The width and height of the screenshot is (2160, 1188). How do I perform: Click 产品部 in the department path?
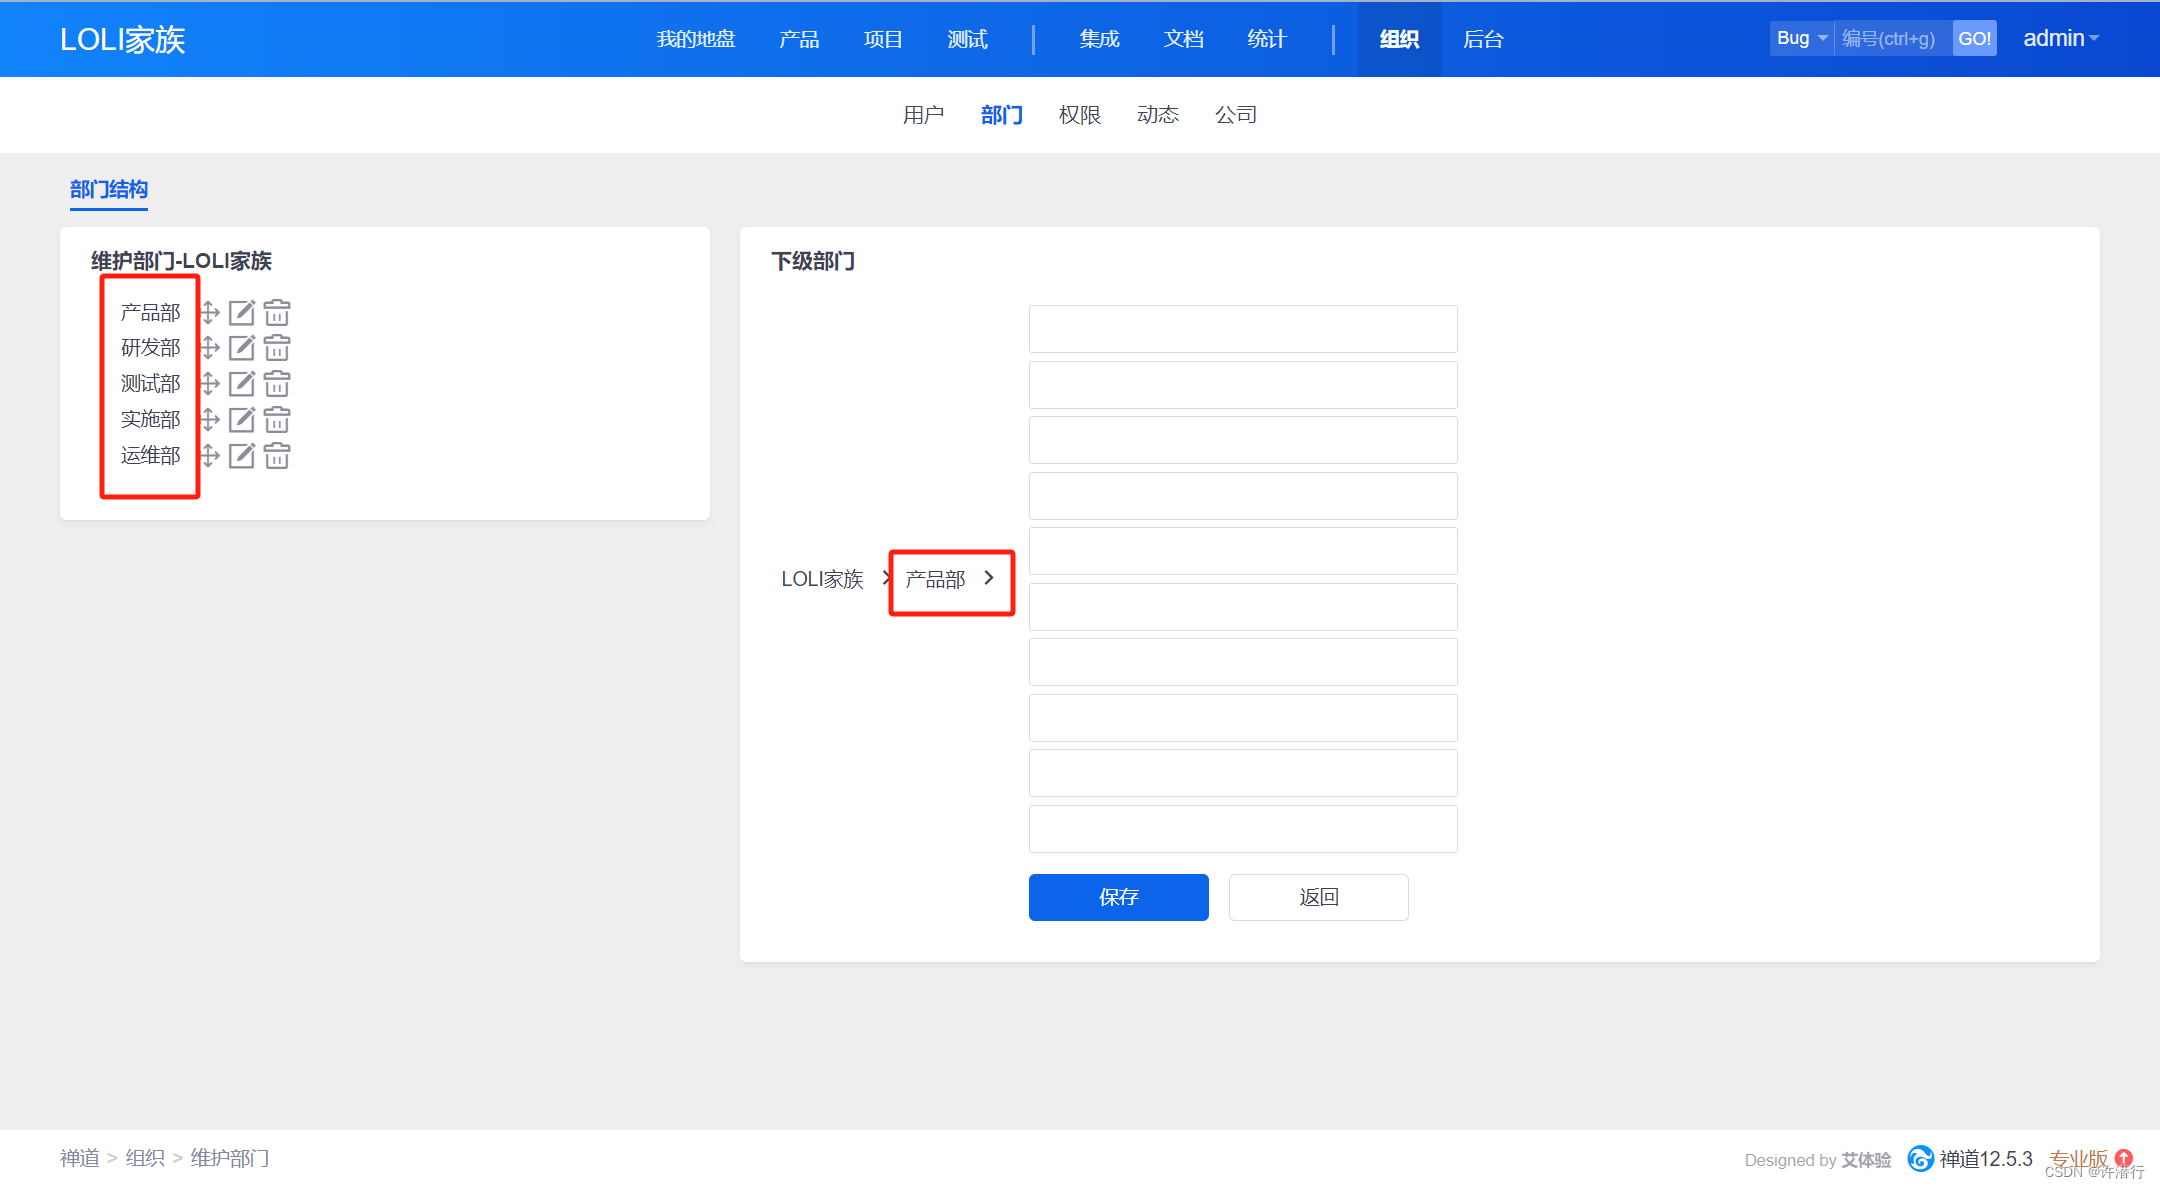[x=935, y=579]
